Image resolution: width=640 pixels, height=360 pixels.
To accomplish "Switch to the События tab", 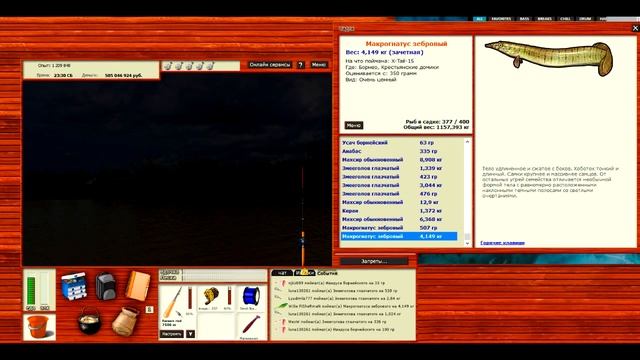I will tap(327, 273).
